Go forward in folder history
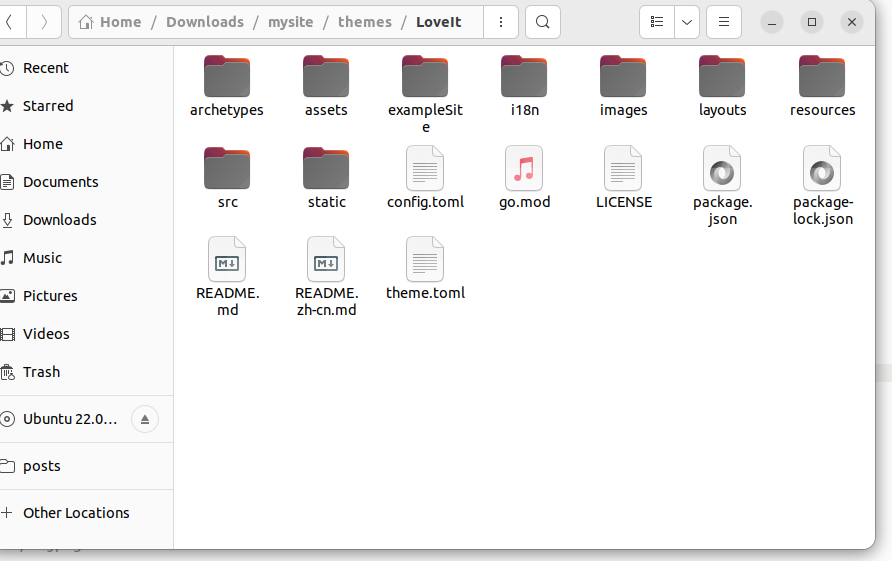Image resolution: width=892 pixels, height=561 pixels. [x=44, y=22]
